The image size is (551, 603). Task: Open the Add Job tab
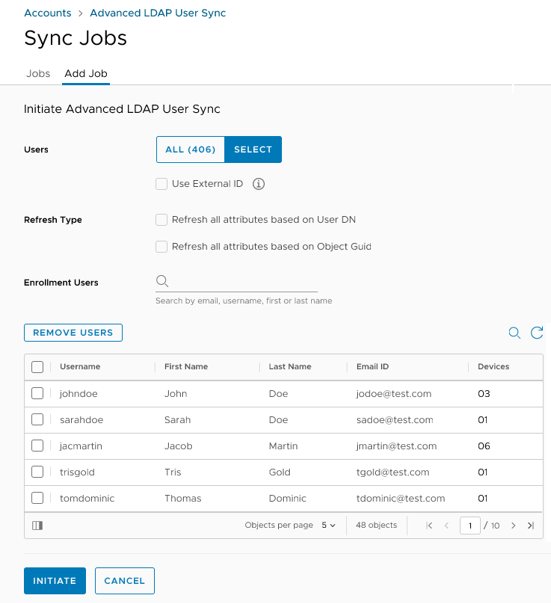86,73
